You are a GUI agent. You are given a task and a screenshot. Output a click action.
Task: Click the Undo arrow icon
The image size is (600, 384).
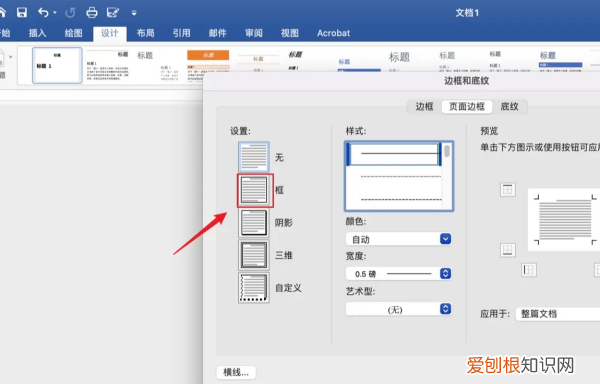point(43,13)
